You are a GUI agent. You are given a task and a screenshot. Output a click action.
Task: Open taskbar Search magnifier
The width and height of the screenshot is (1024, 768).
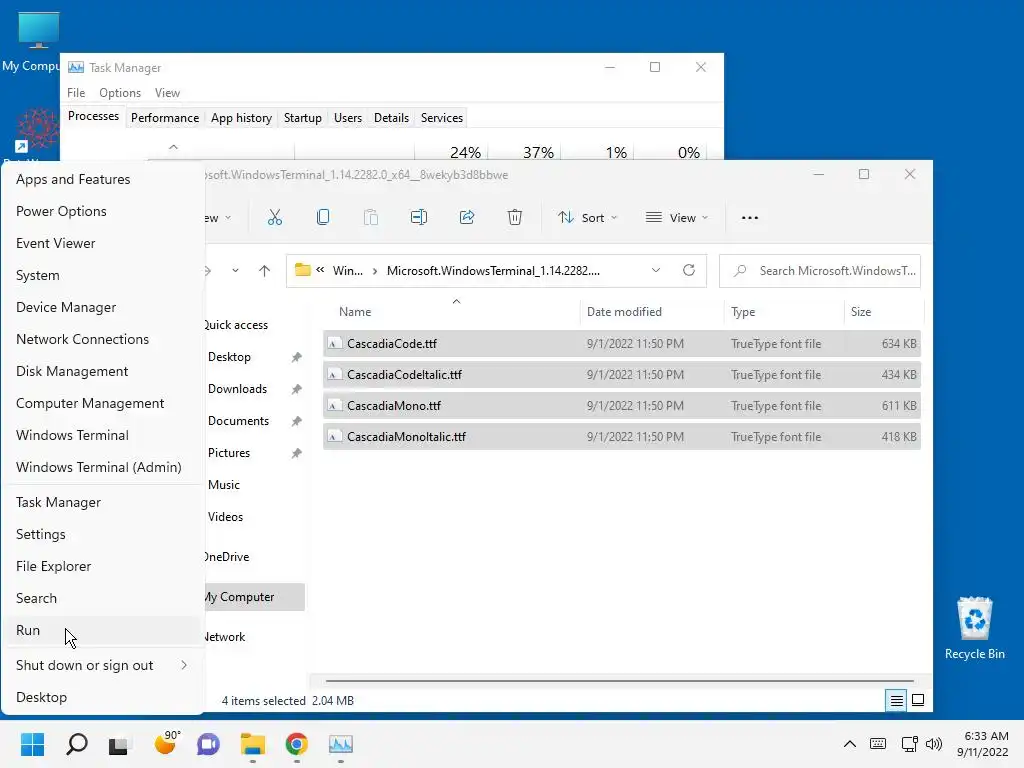[76, 744]
